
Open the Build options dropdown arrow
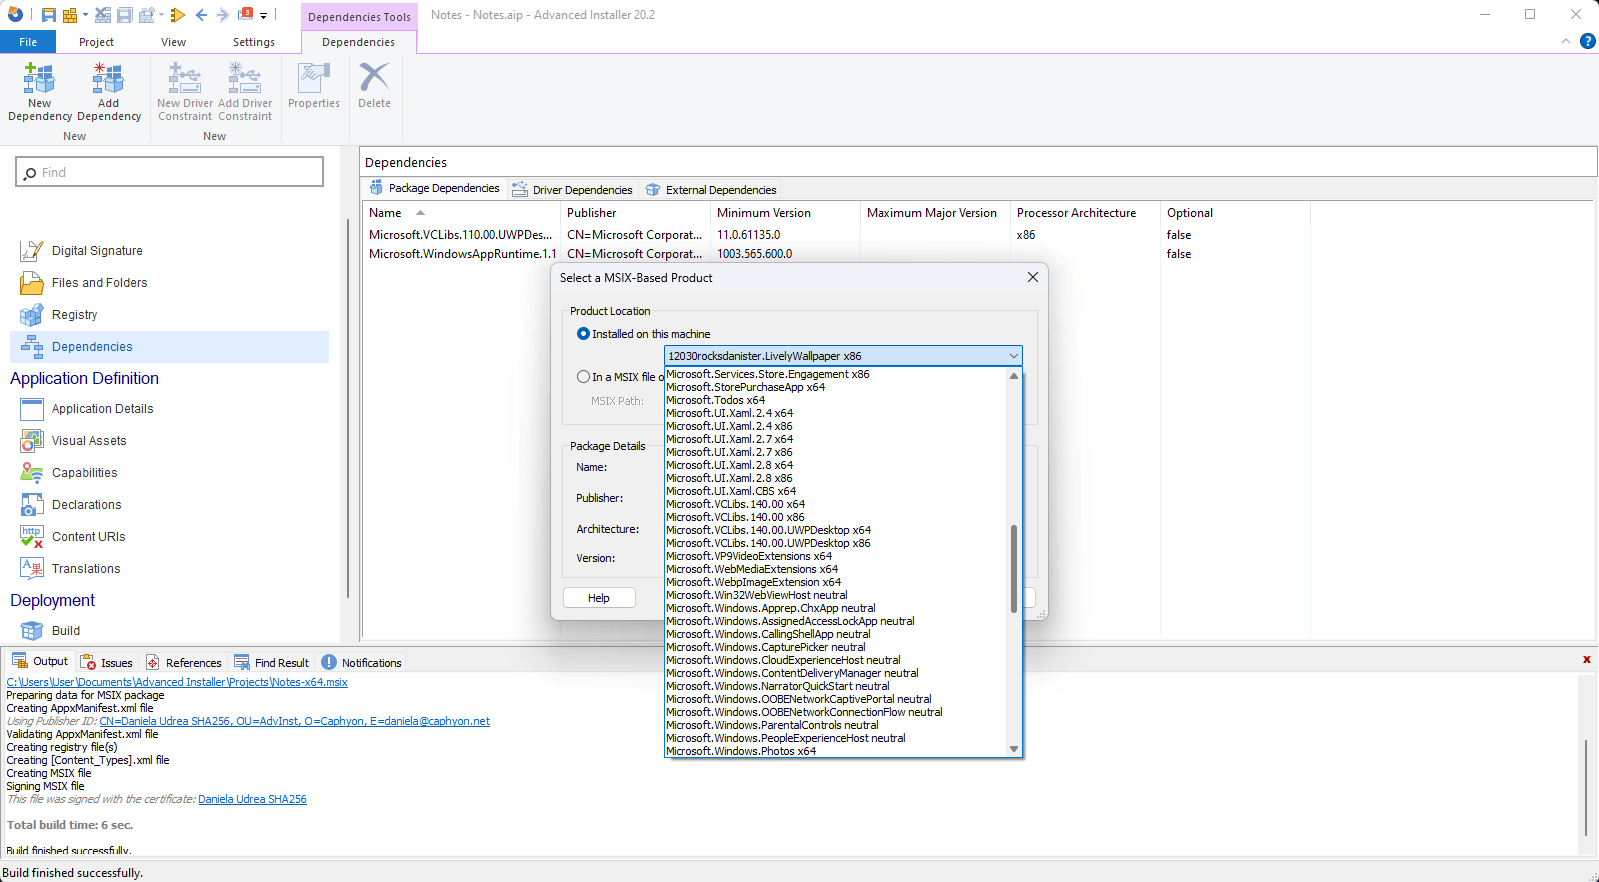(x=85, y=15)
